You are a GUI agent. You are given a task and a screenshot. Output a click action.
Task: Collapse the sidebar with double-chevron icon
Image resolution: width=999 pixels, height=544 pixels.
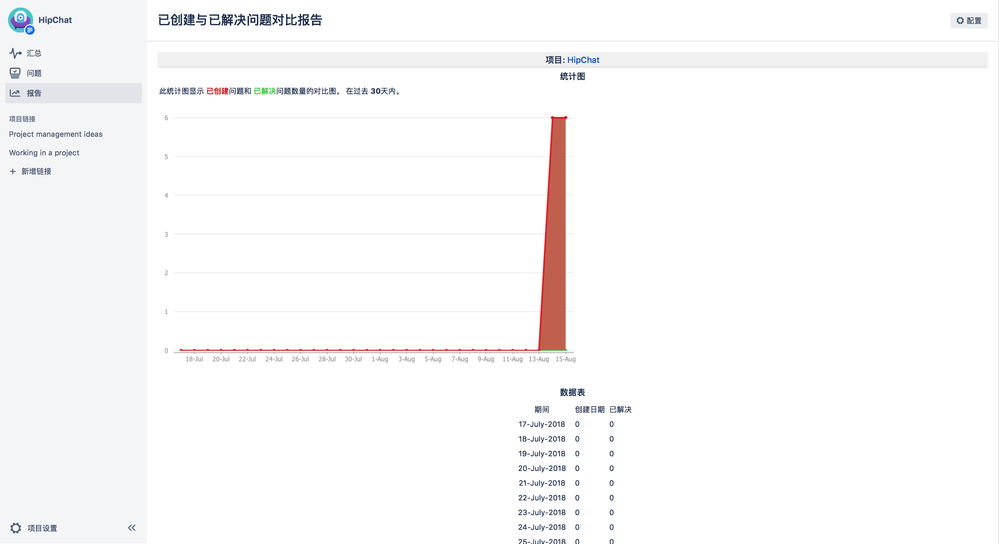pos(132,527)
